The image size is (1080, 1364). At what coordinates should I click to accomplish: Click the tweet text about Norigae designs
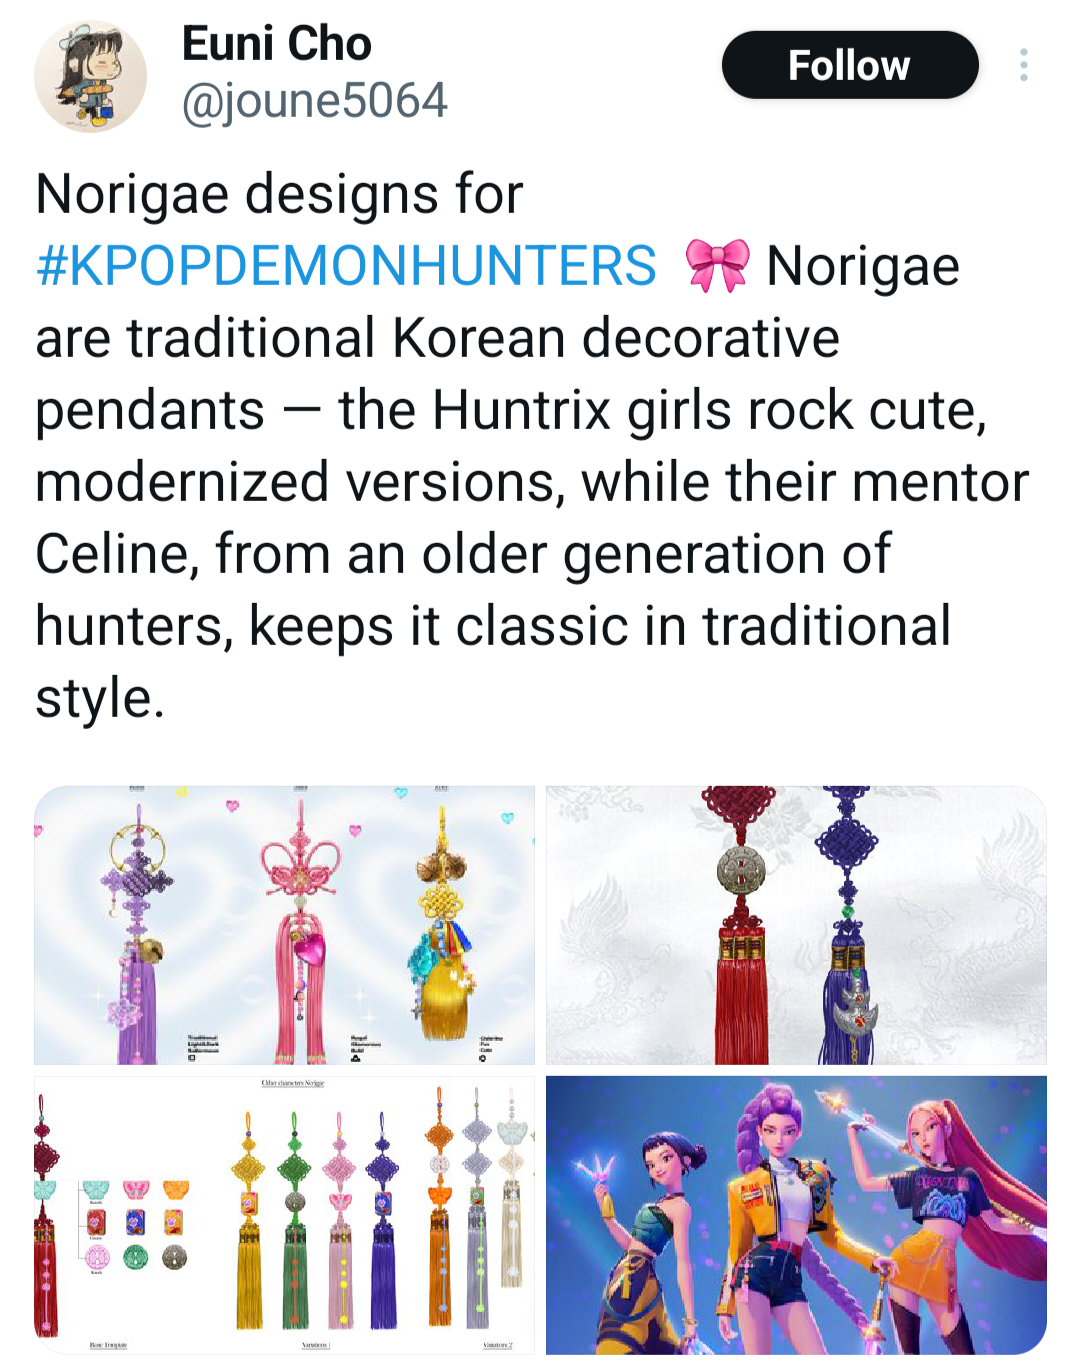tap(532, 446)
